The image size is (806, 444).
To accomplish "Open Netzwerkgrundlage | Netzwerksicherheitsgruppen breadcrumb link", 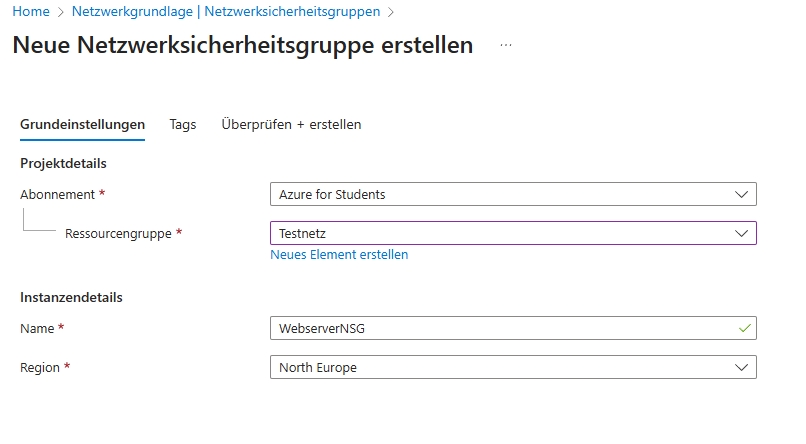I will pyautogui.click(x=226, y=12).
